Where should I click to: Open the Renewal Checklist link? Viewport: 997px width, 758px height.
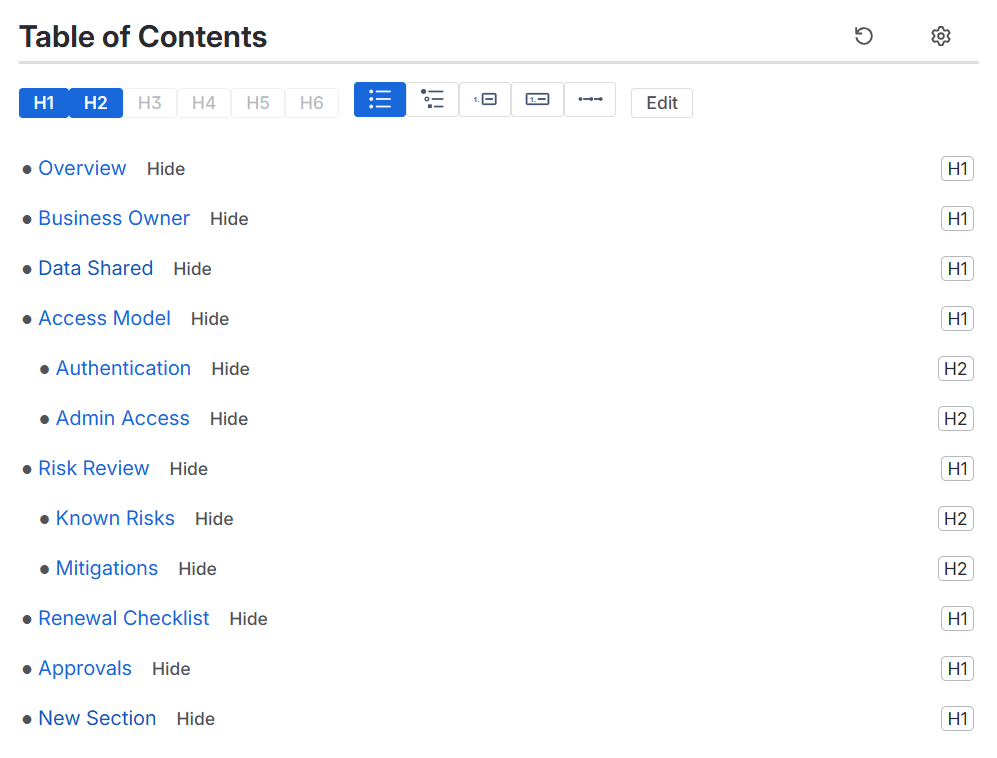tap(123, 618)
